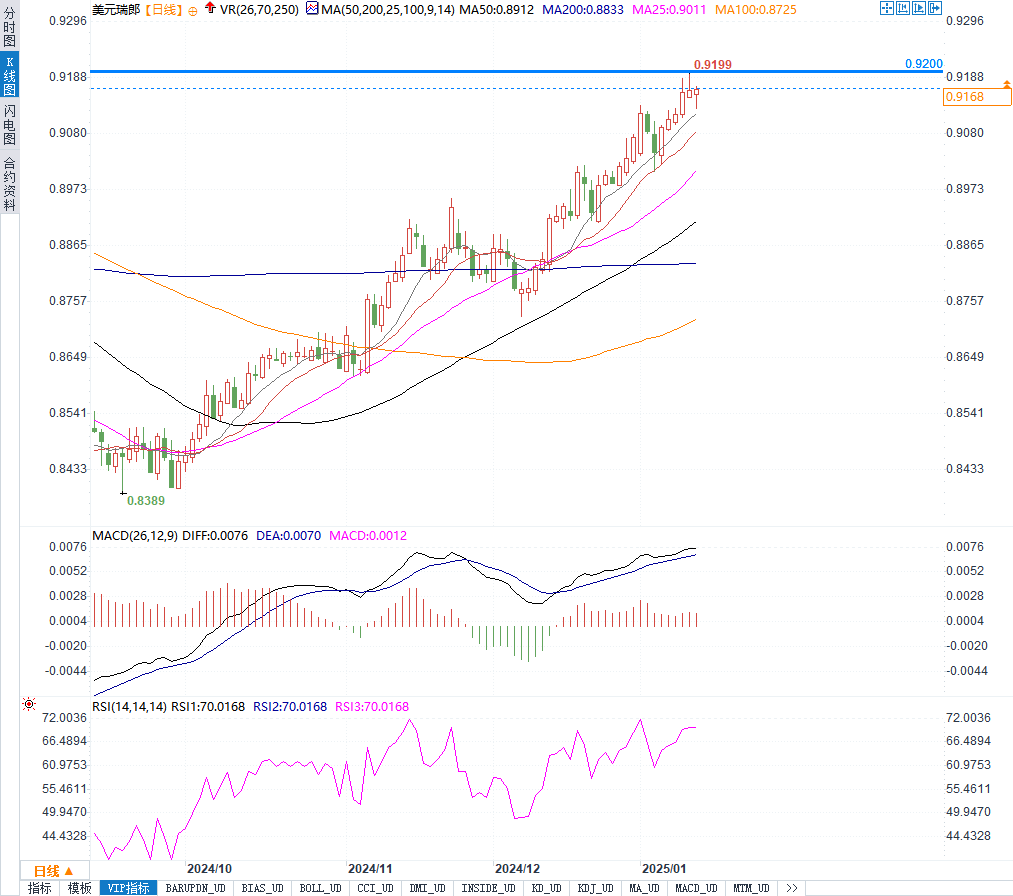Apply the KD_UD indicator
The height and width of the screenshot is (896, 1013).
click(x=547, y=888)
